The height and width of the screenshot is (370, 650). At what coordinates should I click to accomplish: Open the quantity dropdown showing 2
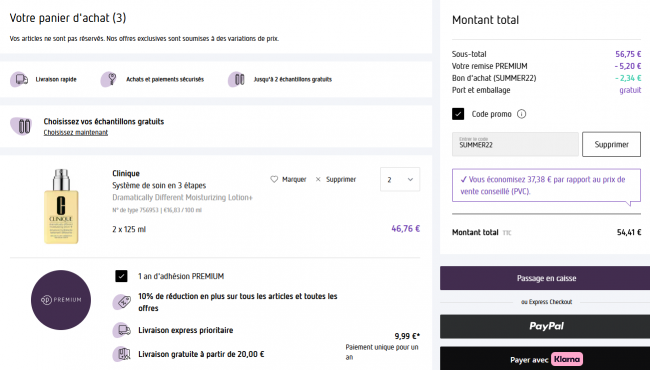400,179
